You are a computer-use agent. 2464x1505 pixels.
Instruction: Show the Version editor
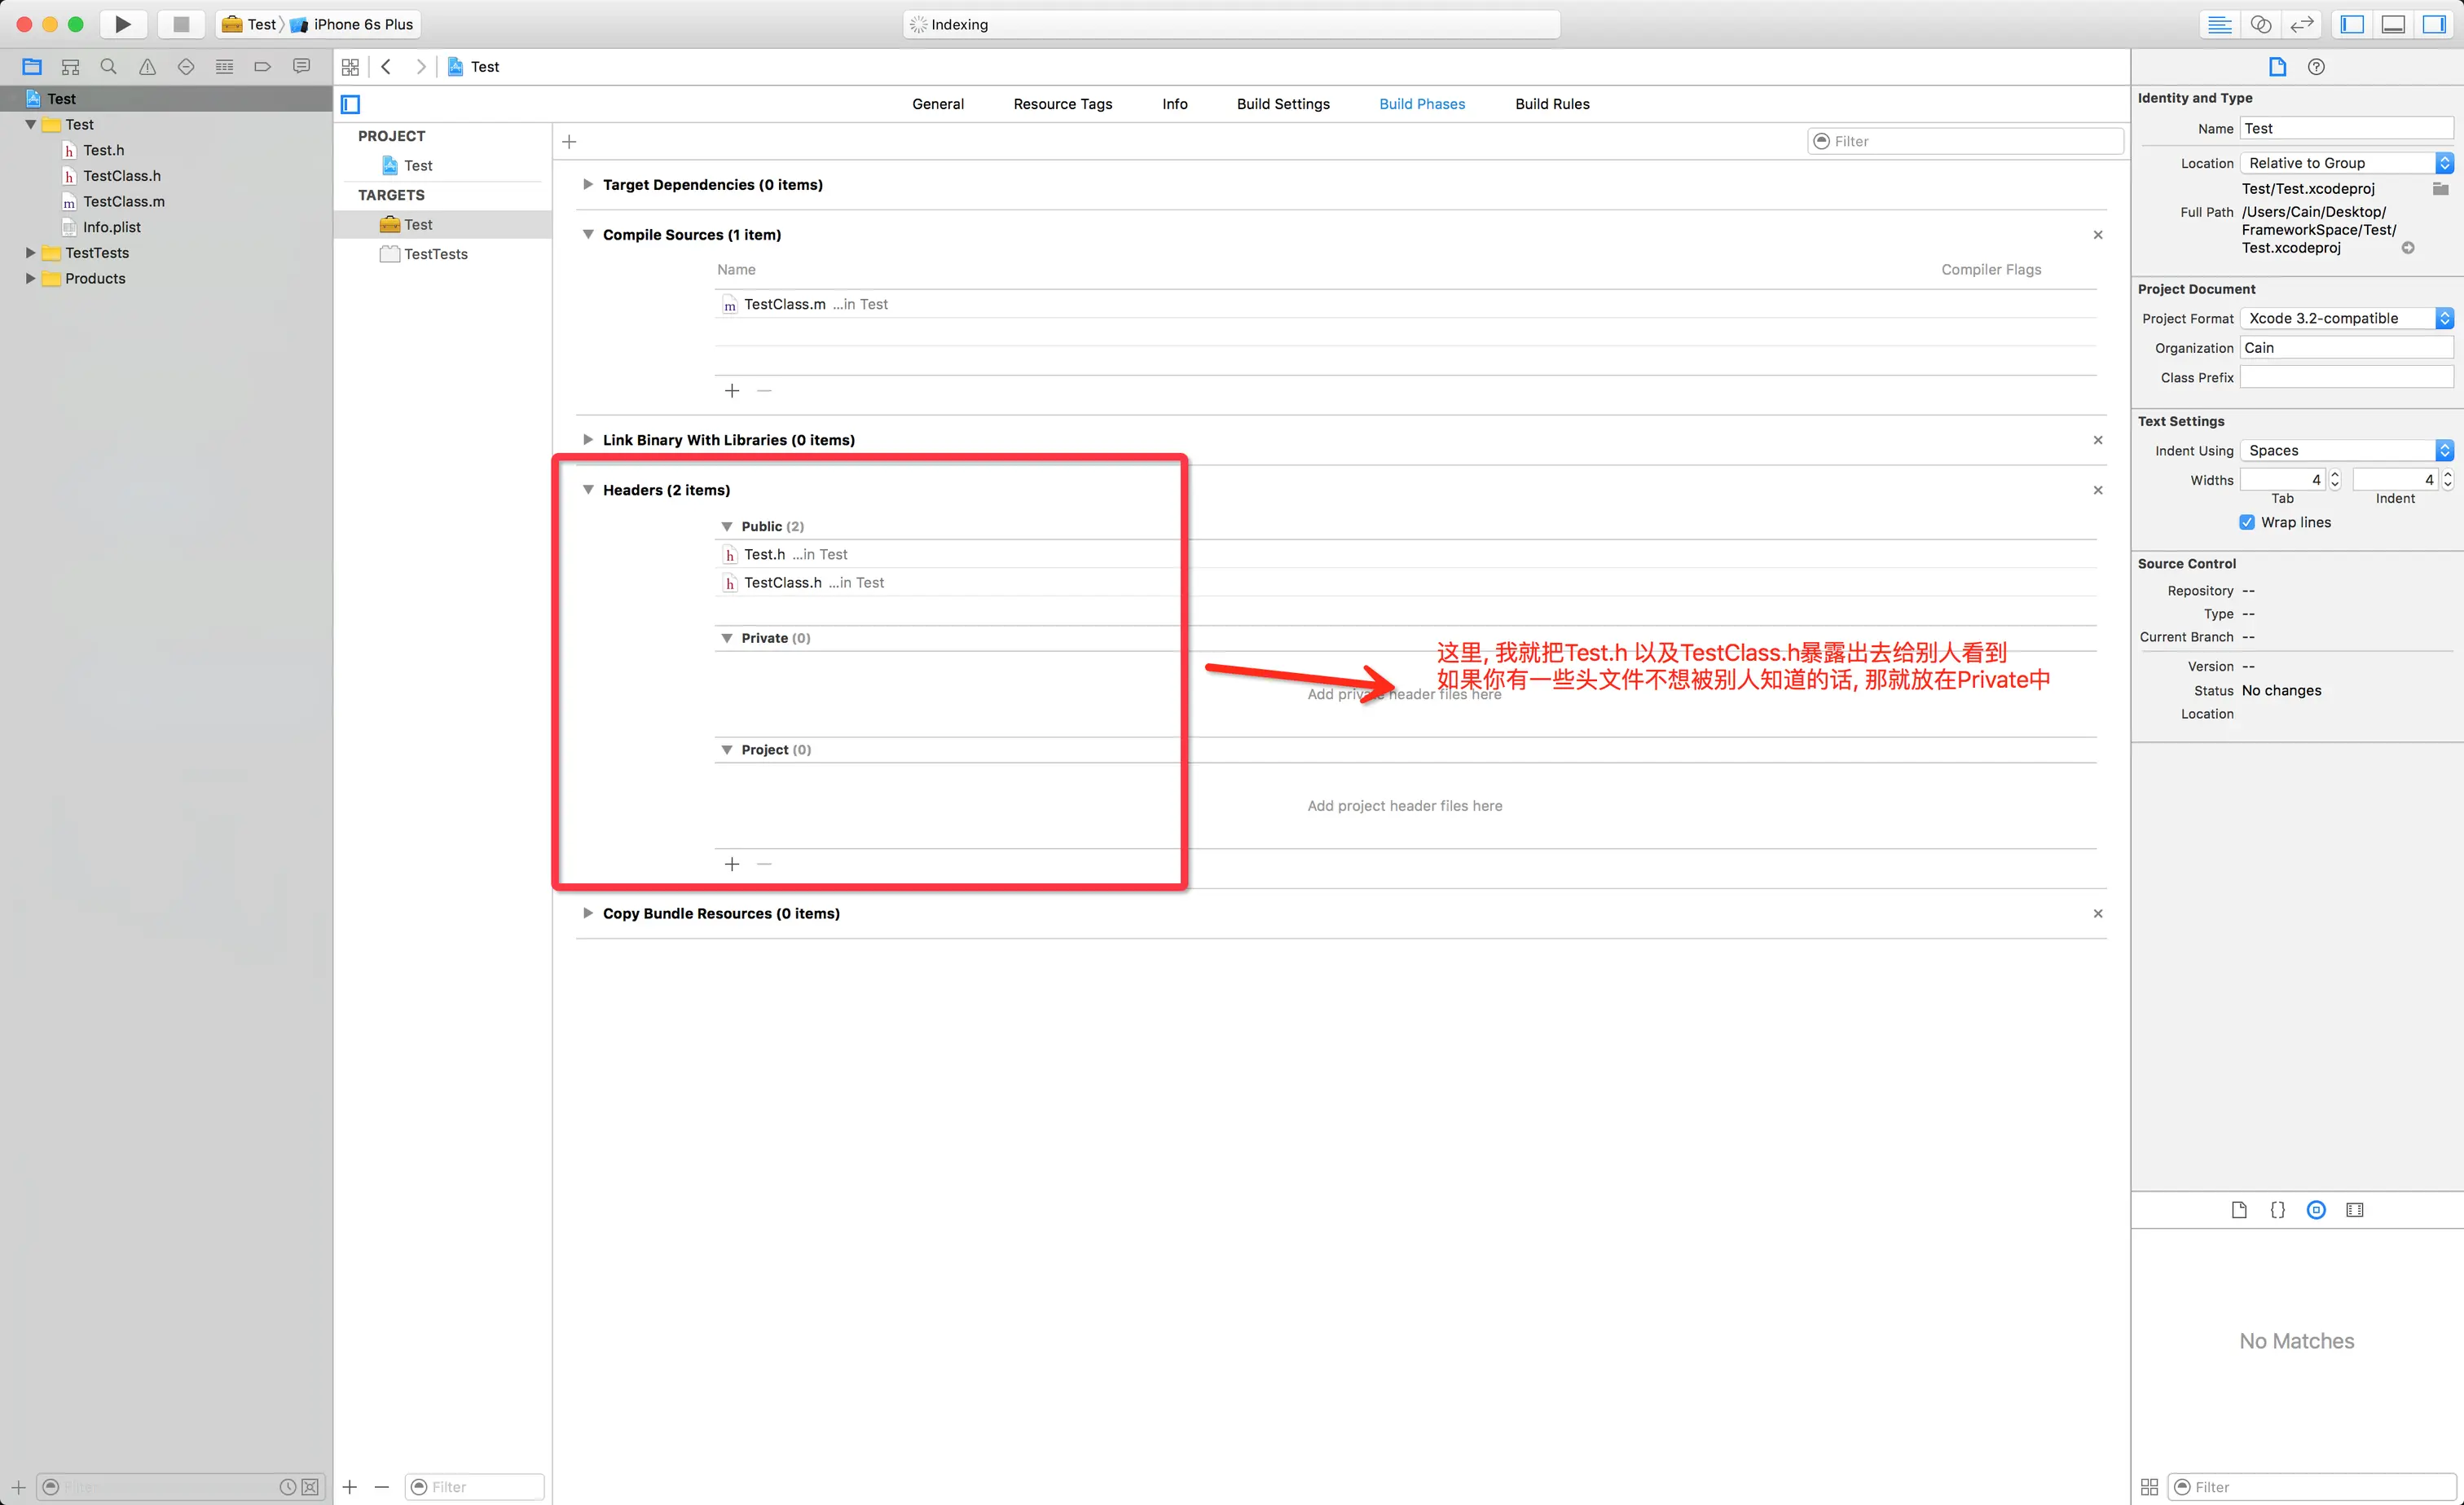click(2302, 24)
